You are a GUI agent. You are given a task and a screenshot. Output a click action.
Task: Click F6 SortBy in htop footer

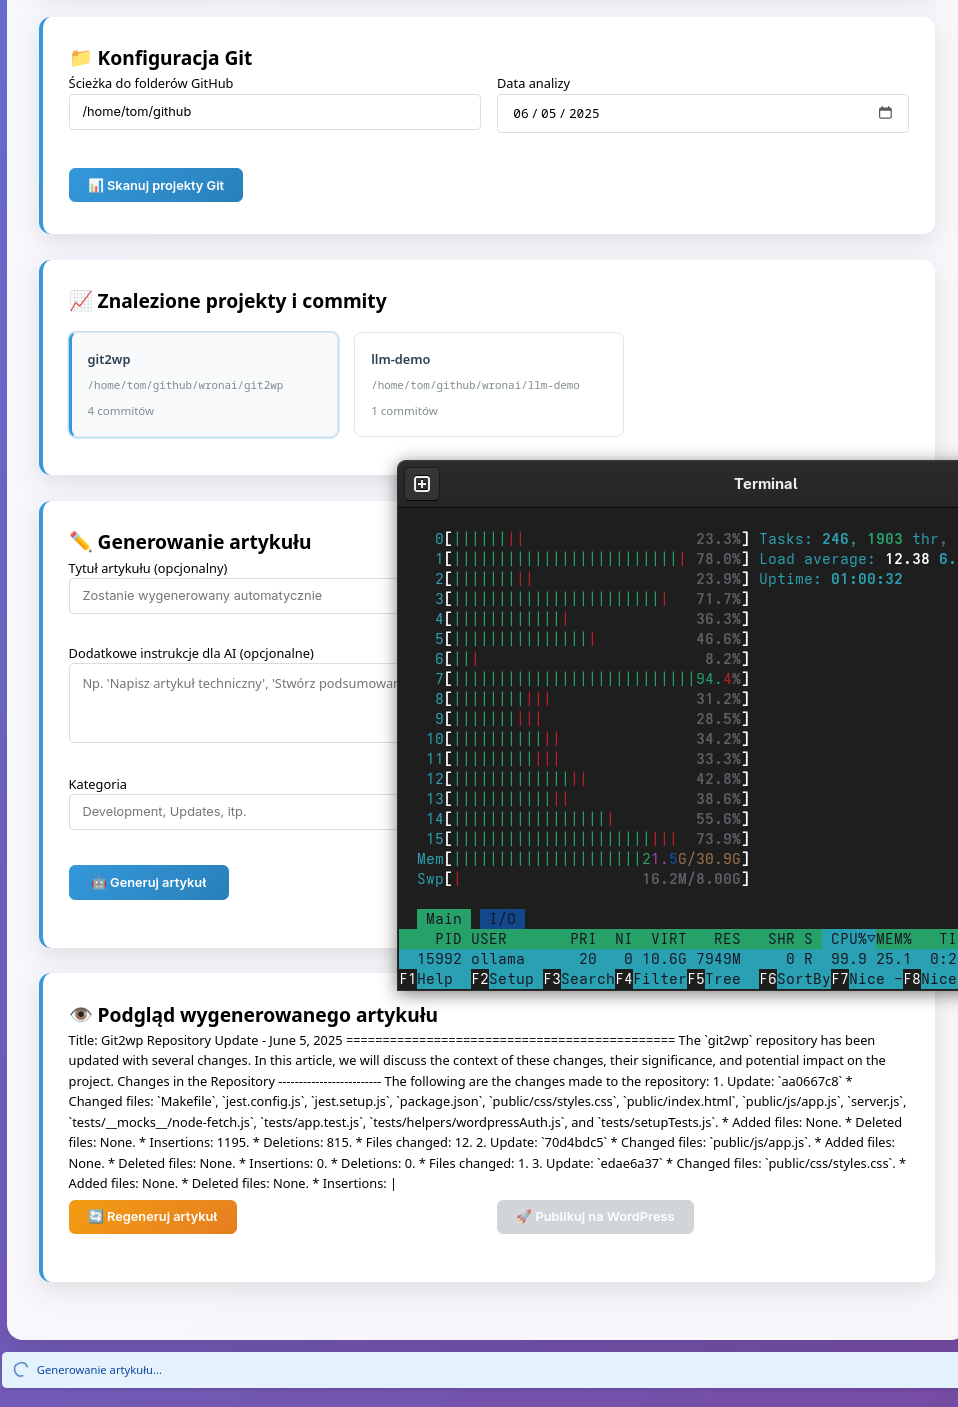pos(795,979)
